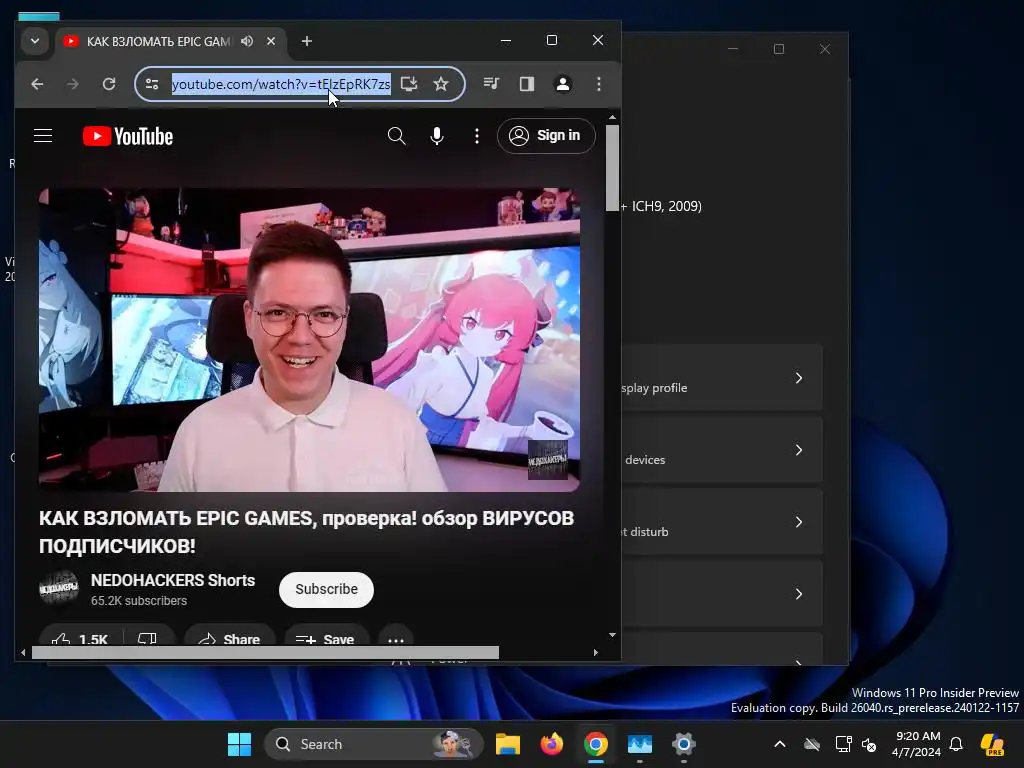
Task: Open Chrome media controls icon
Action: 491,84
